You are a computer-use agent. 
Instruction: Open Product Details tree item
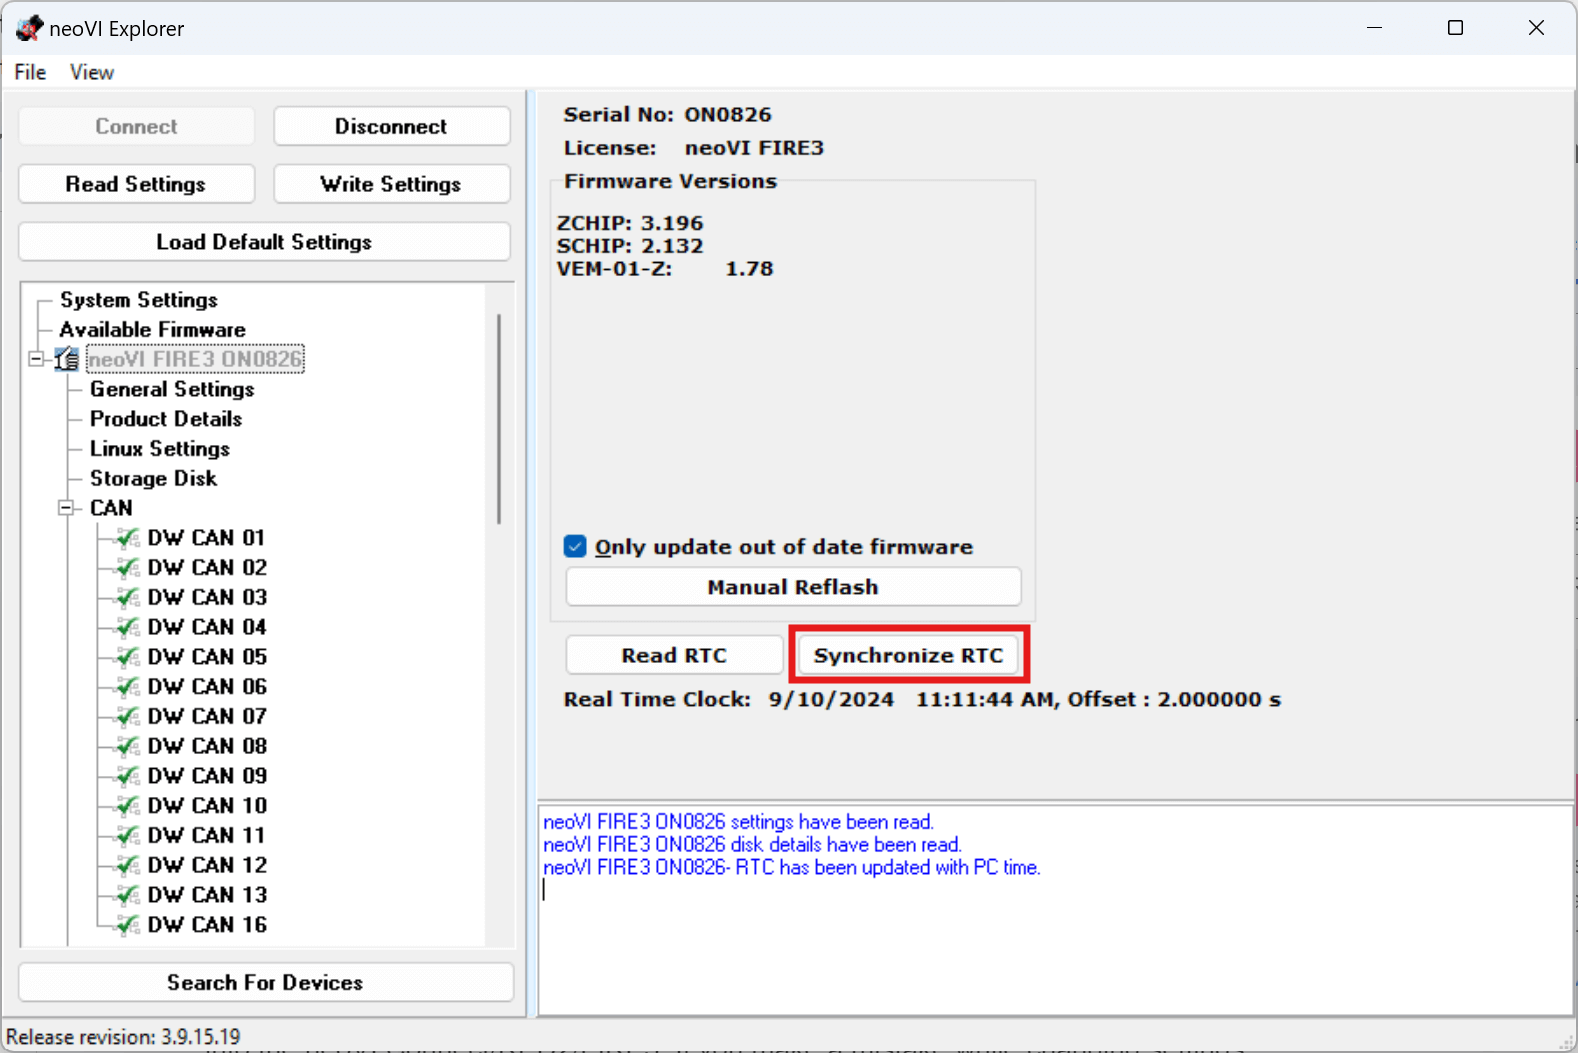coord(166,419)
